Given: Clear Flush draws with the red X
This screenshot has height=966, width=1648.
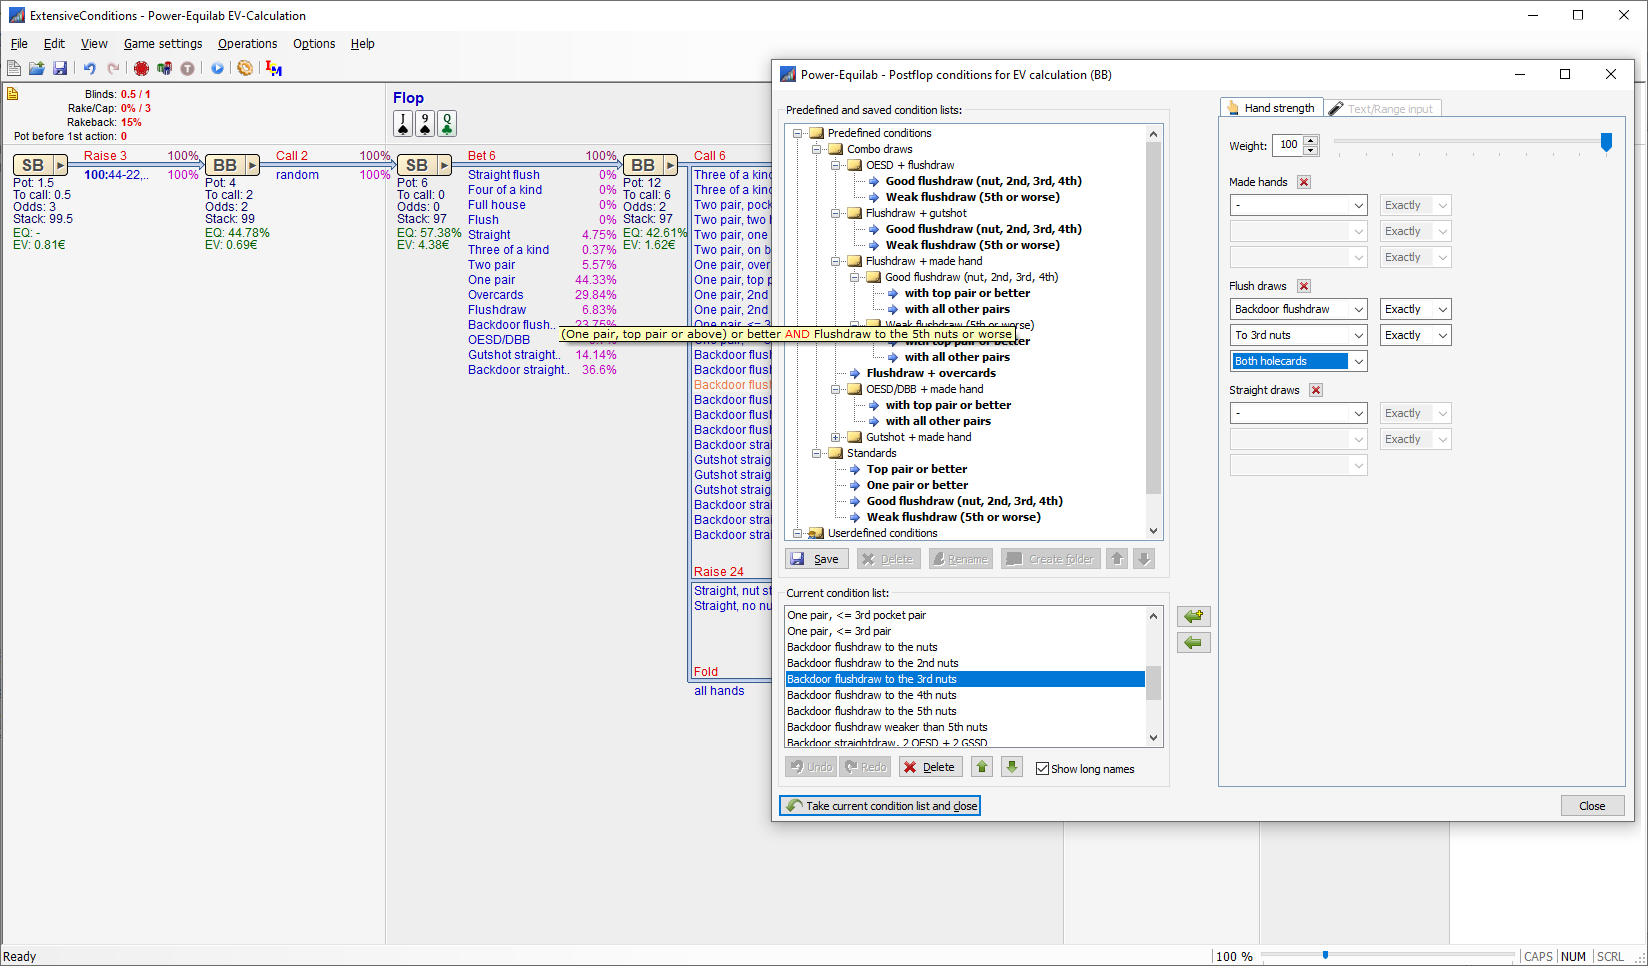Looking at the screenshot, I should pyautogui.click(x=1304, y=286).
